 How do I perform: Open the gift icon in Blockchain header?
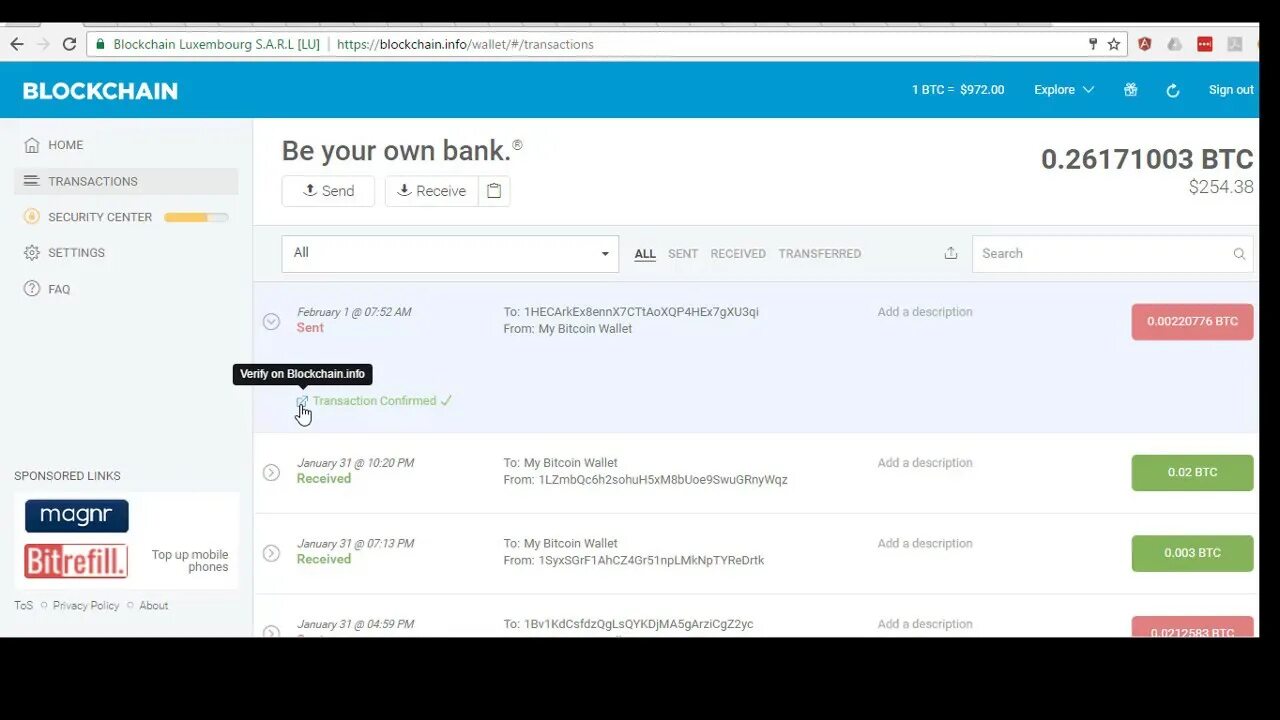click(x=1130, y=90)
